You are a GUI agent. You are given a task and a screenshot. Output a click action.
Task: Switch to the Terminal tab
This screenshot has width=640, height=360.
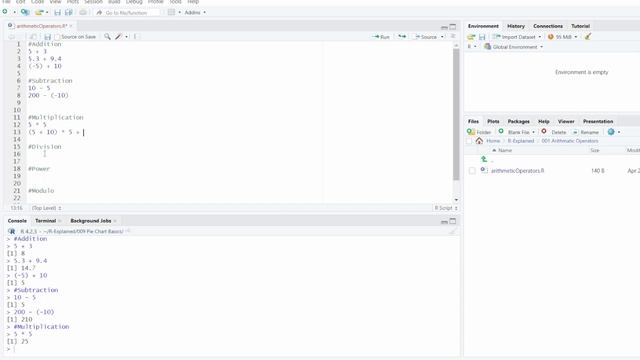pos(45,221)
